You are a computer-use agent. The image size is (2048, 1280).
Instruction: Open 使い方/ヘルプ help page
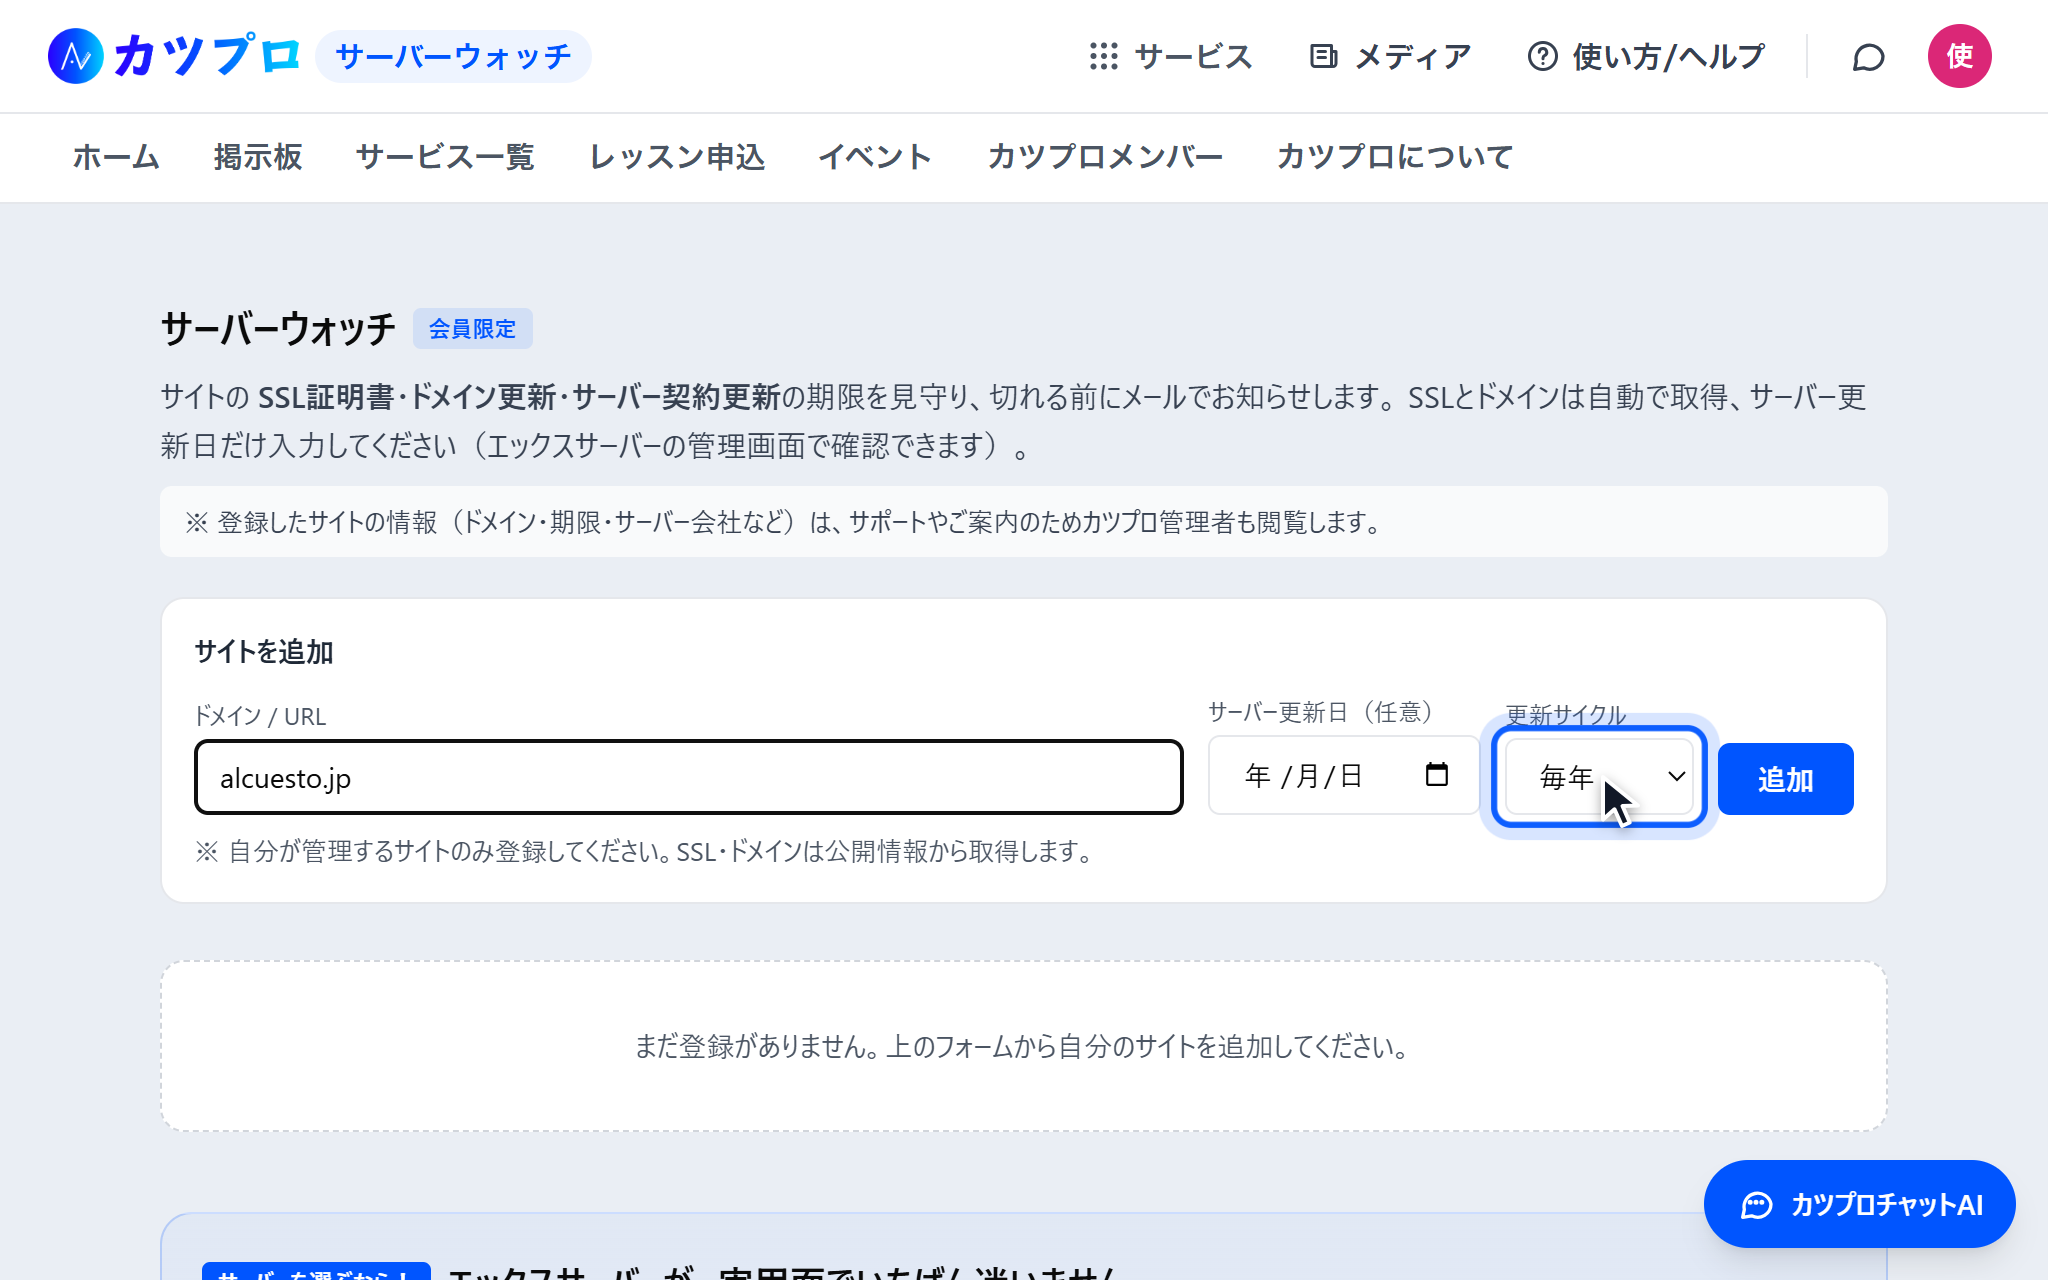tap(1646, 56)
